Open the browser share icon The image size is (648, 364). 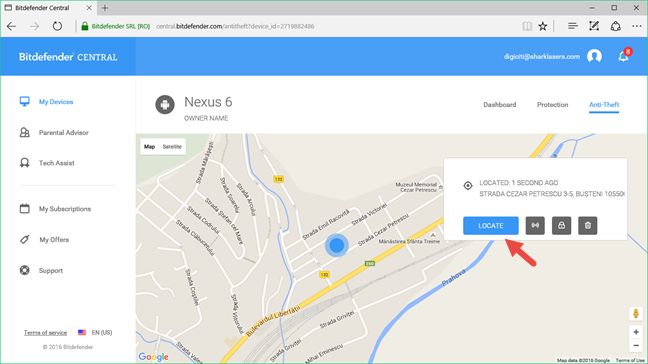[x=616, y=26]
